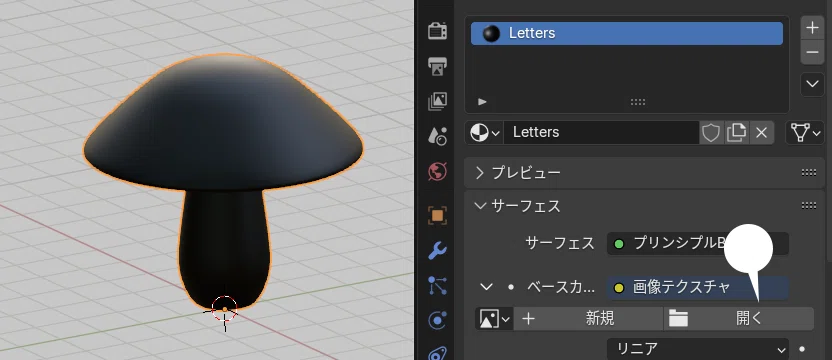Open the View Layer properties tab

(x=437, y=101)
